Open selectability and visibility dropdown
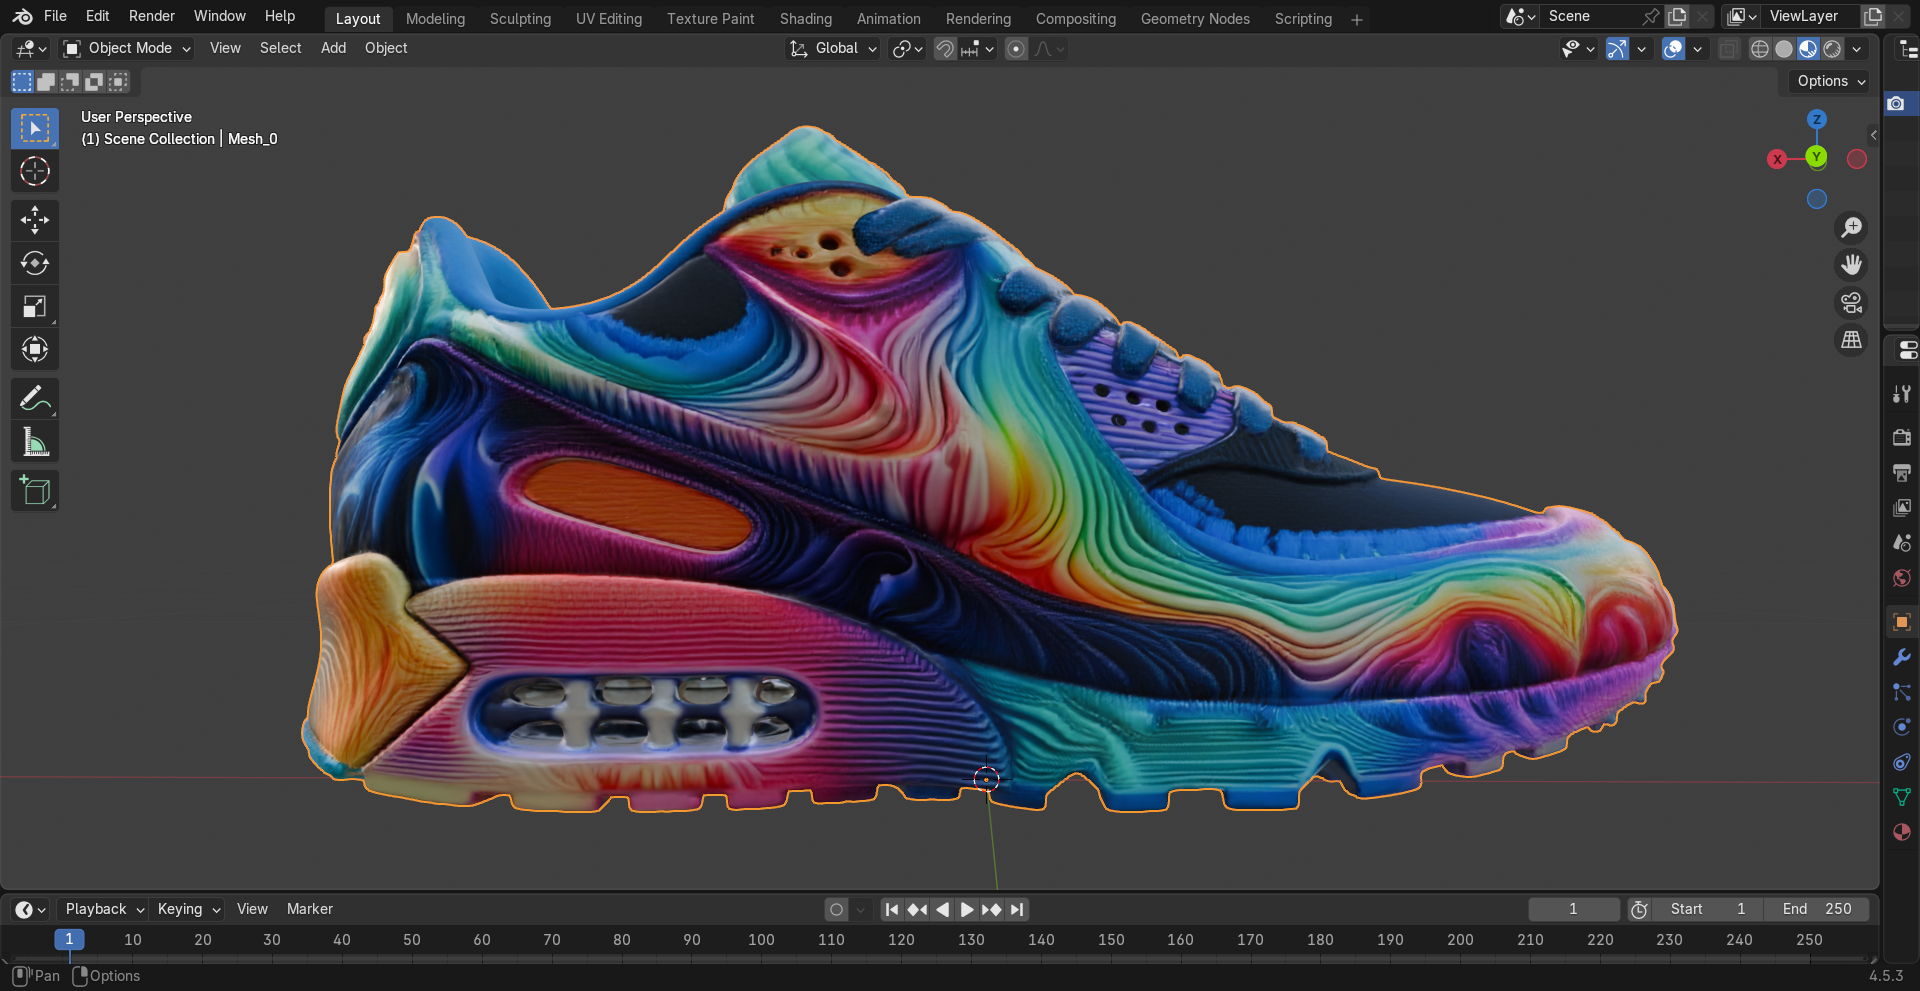The height and width of the screenshot is (991, 1920). pyautogui.click(x=1578, y=48)
